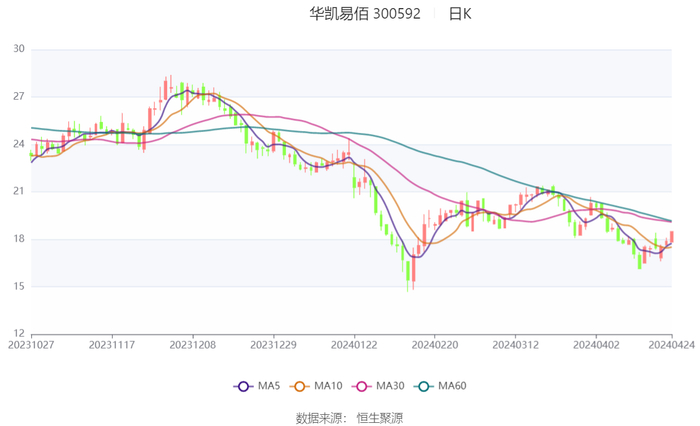Screen dimensions: 700x426
Task: Disable the MA60 series via legend text
Action: pos(454,386)
